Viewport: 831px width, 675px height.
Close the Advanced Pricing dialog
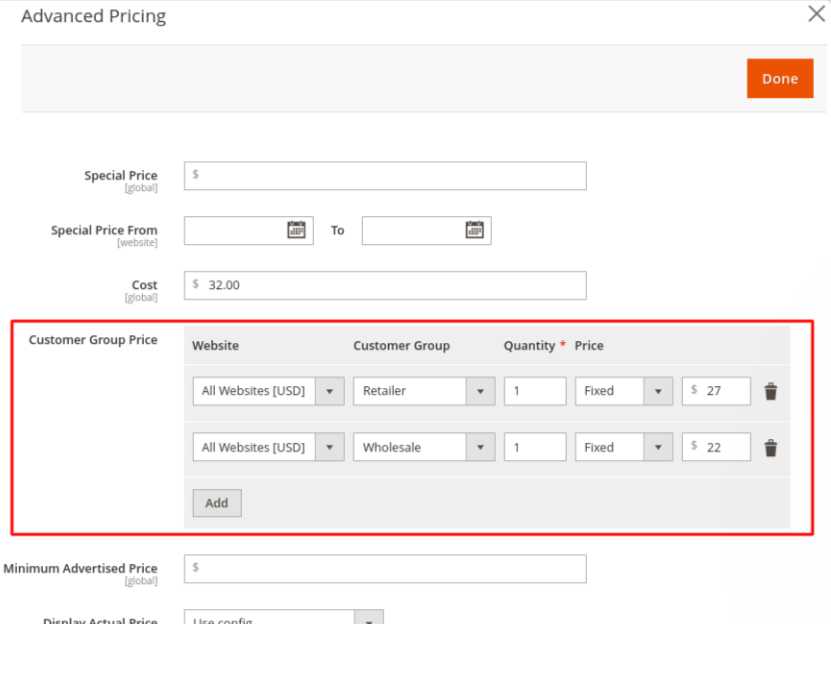pyautogui.click(x=816, y=14)
